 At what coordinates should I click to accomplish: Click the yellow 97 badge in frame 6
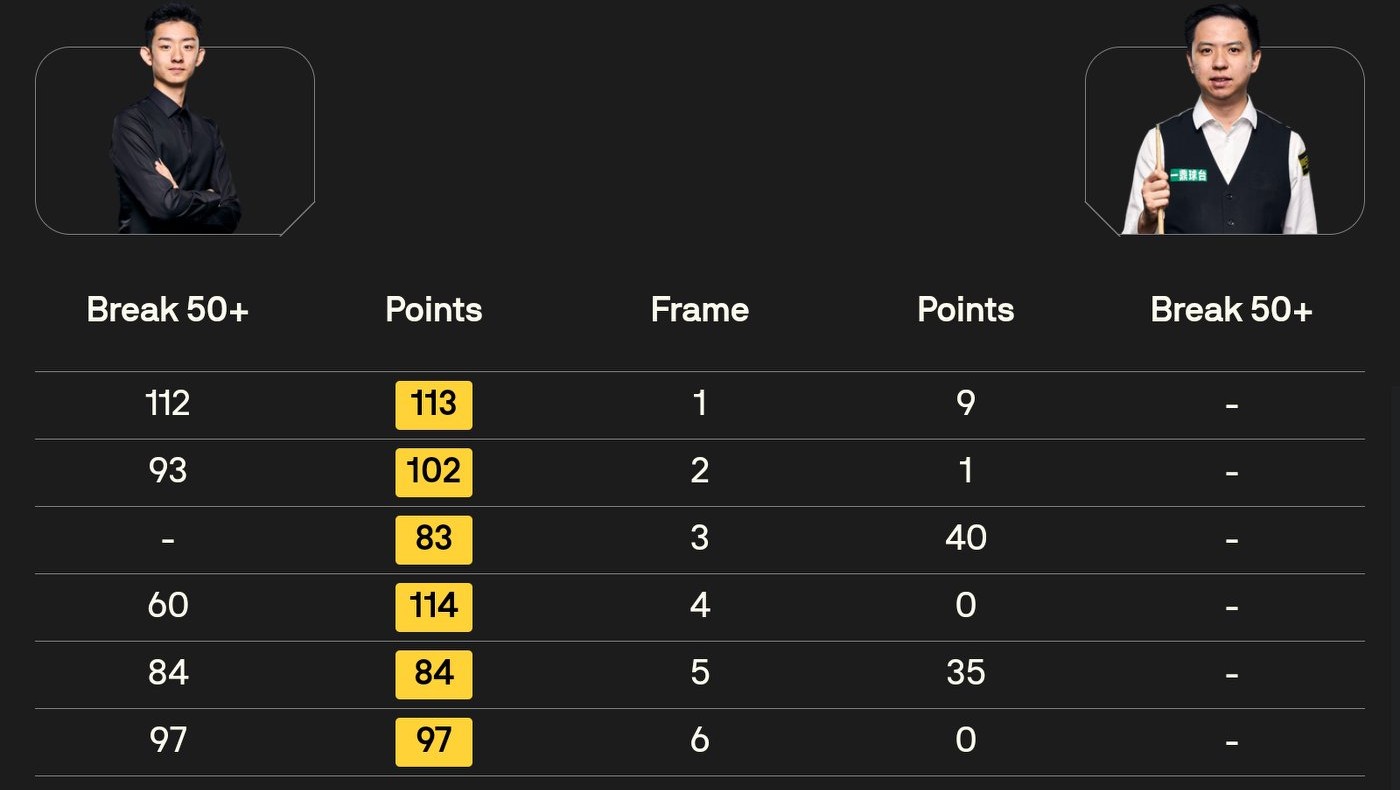point(434,742)
